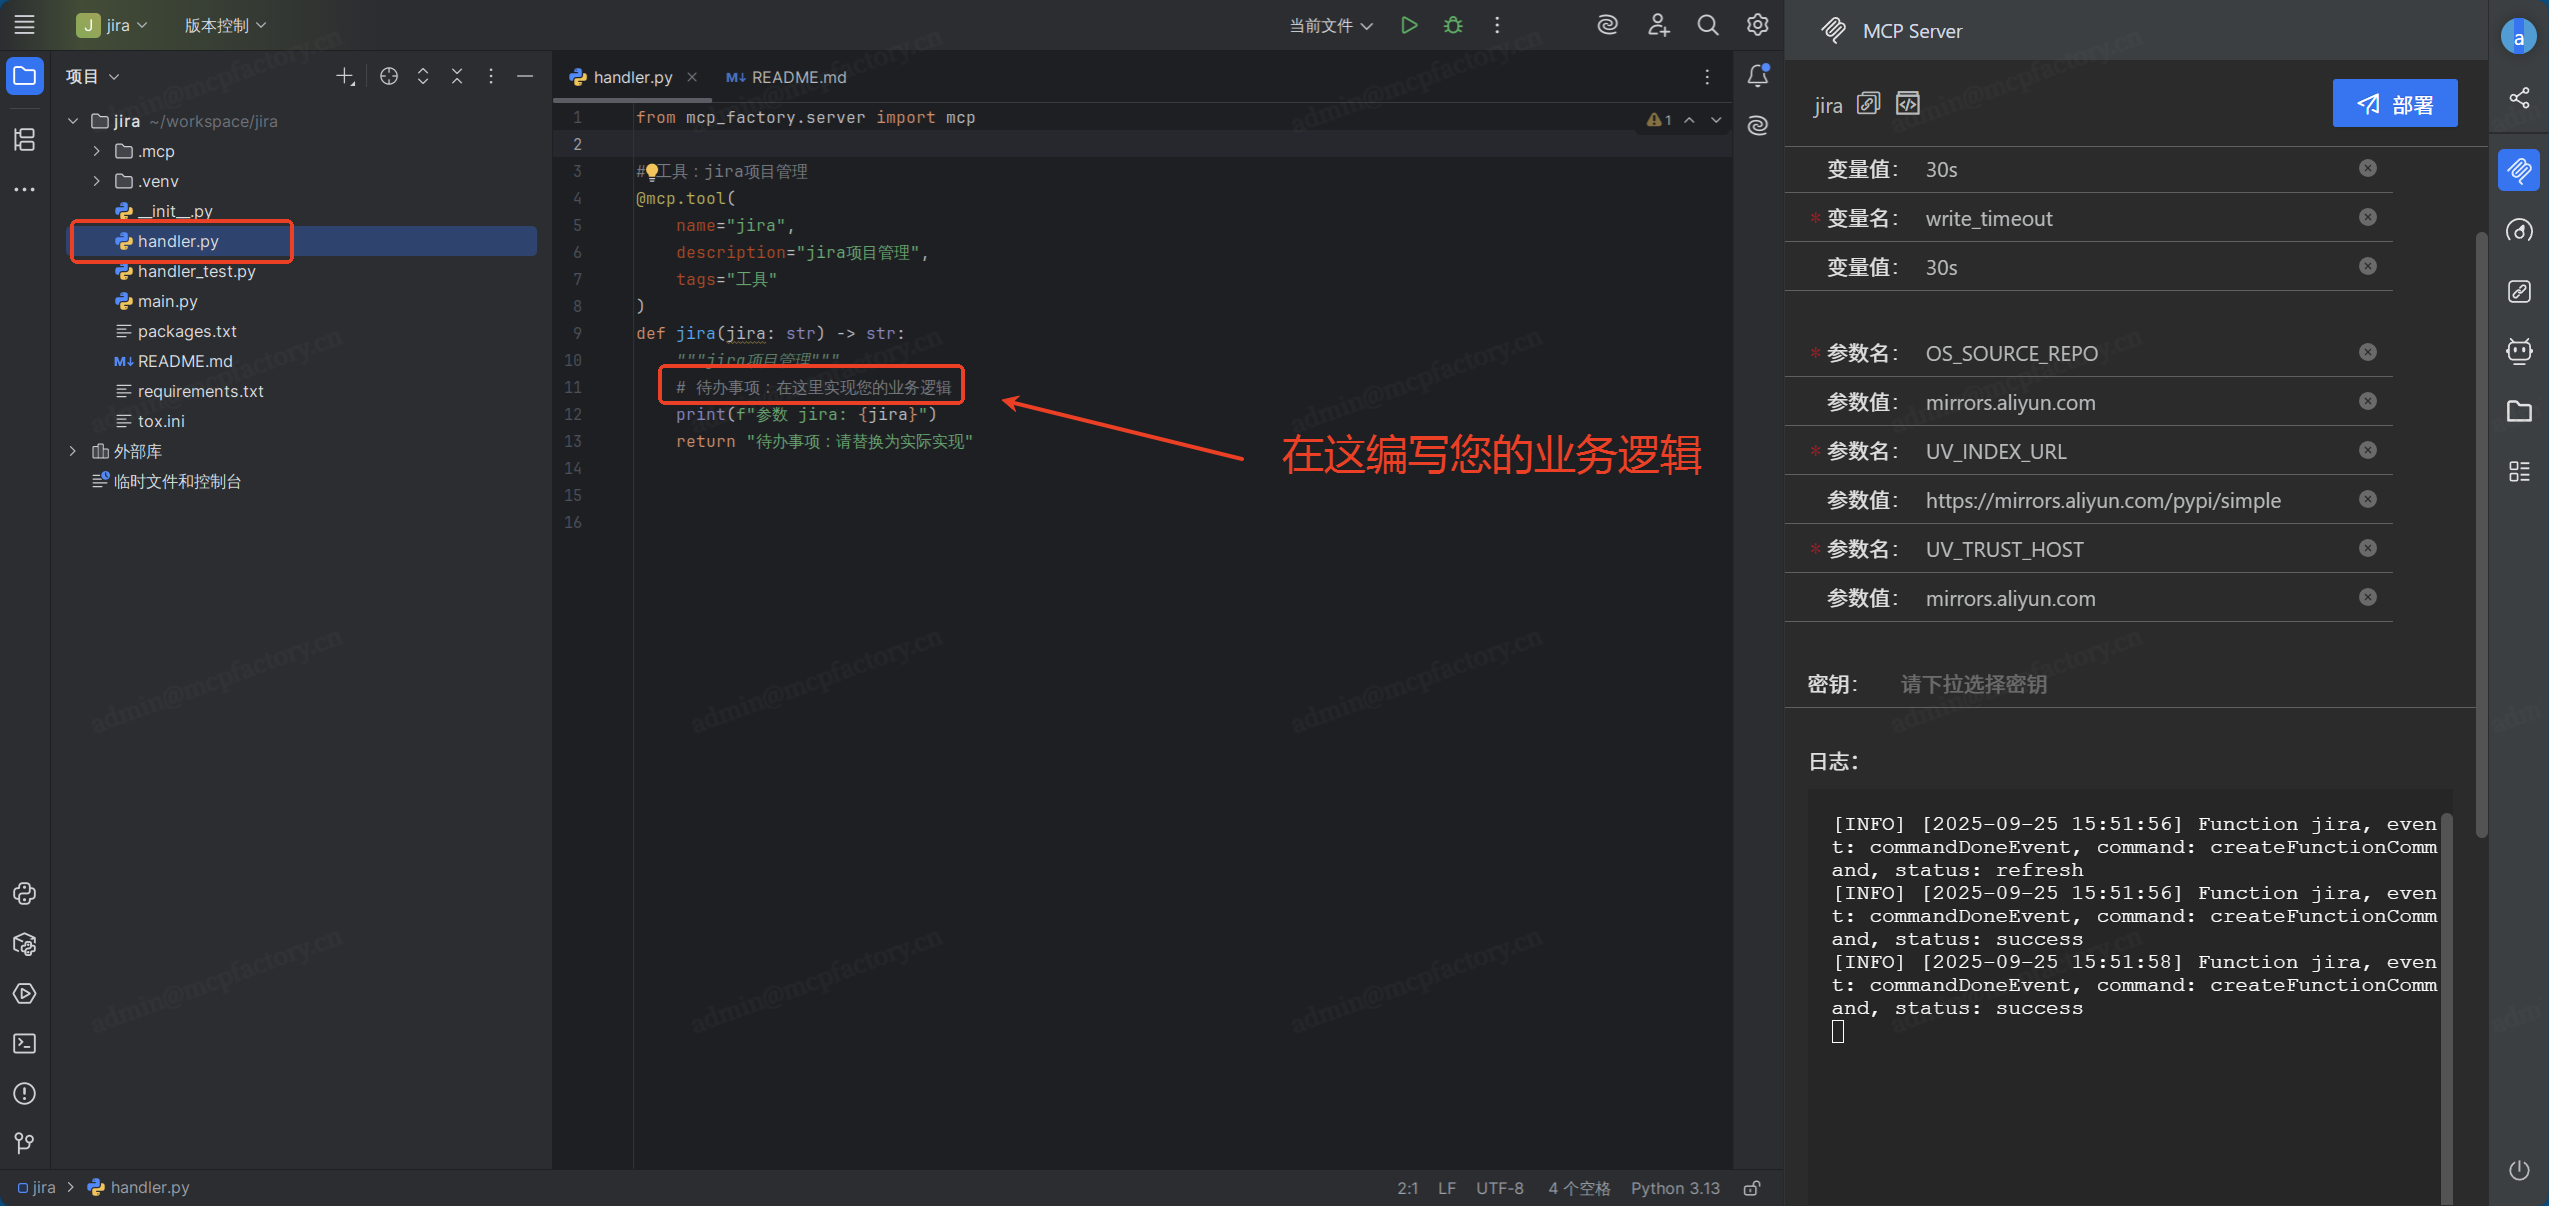Screen dimensions: 2549x1206
Task: Open the Terminal tool window icon
Action: (x=25, y=1043)
